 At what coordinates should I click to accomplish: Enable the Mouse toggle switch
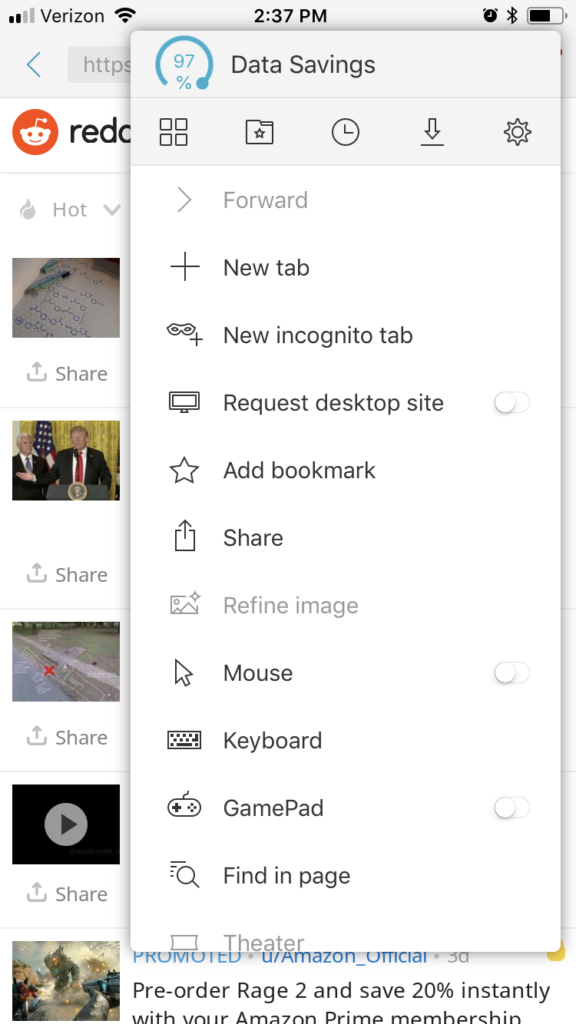point(511,673)
